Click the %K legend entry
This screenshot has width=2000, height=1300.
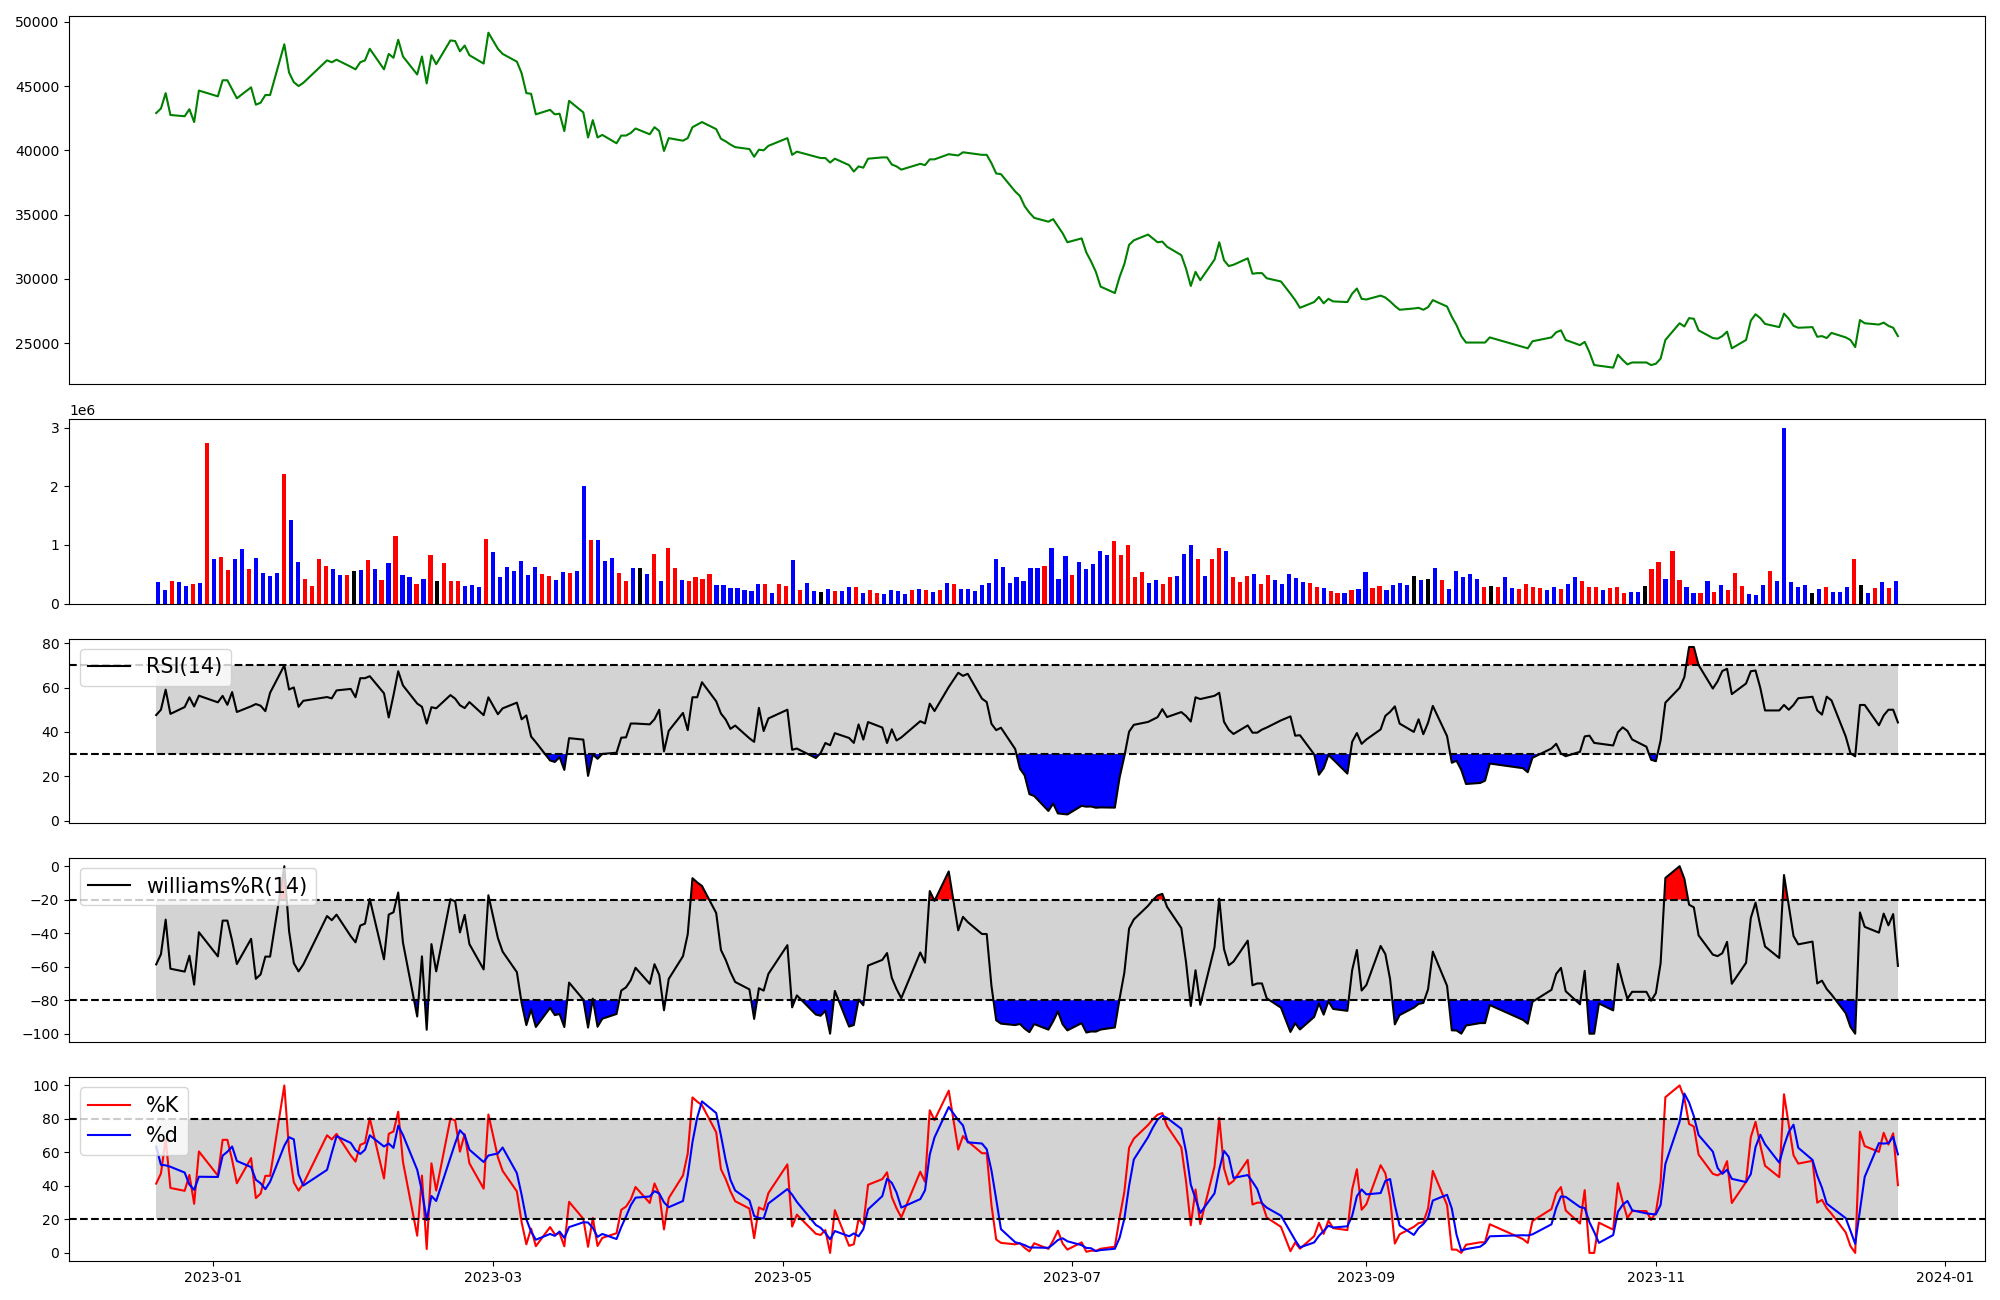[162, 1105]
